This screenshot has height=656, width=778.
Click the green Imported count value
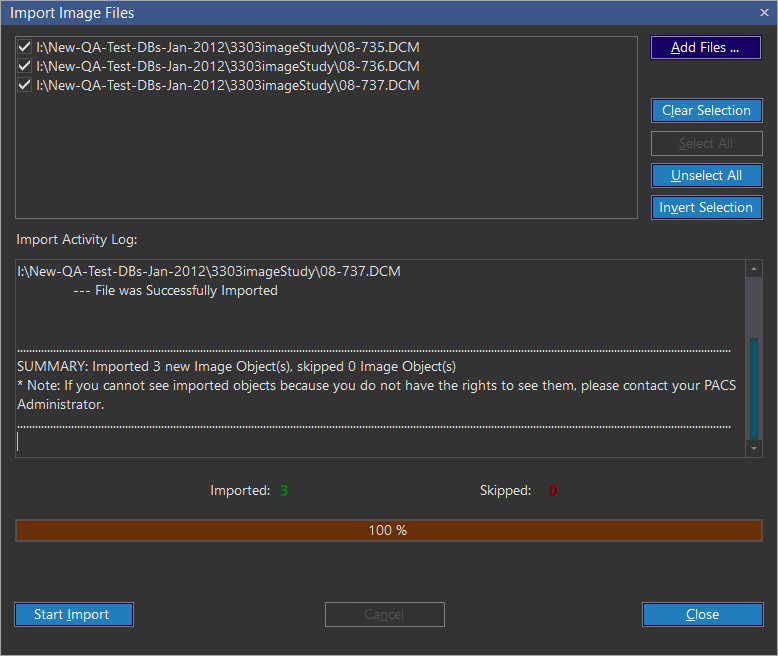click(284, 491)
